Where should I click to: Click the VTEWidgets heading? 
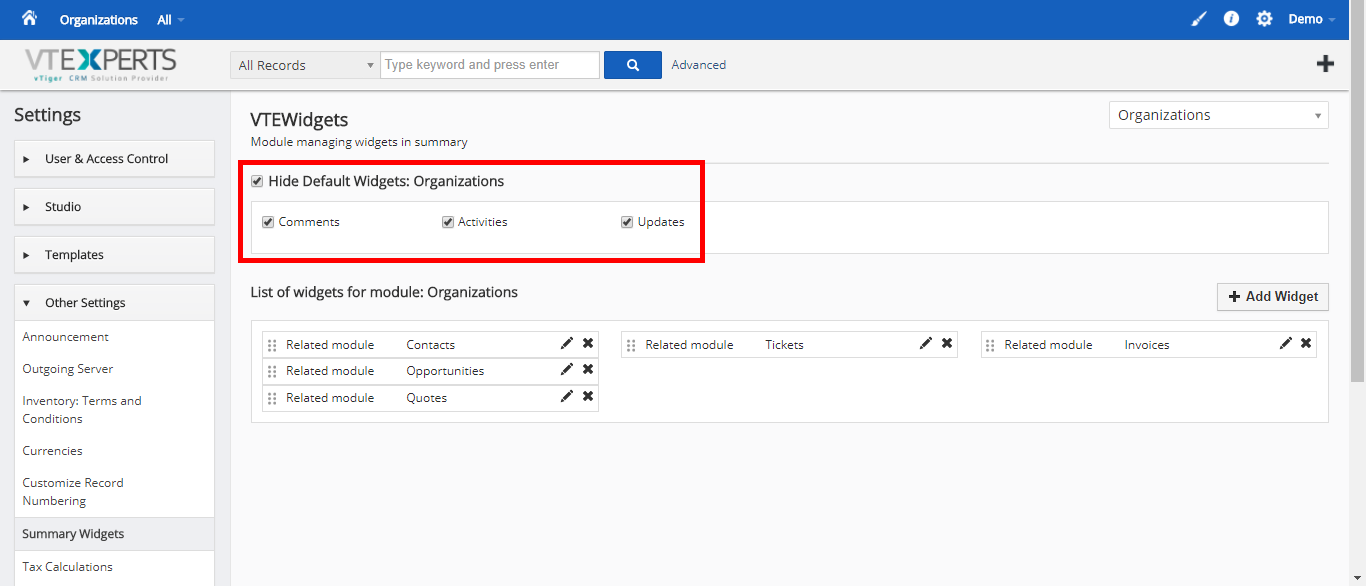pyautogui.click(x=299, y=120)
